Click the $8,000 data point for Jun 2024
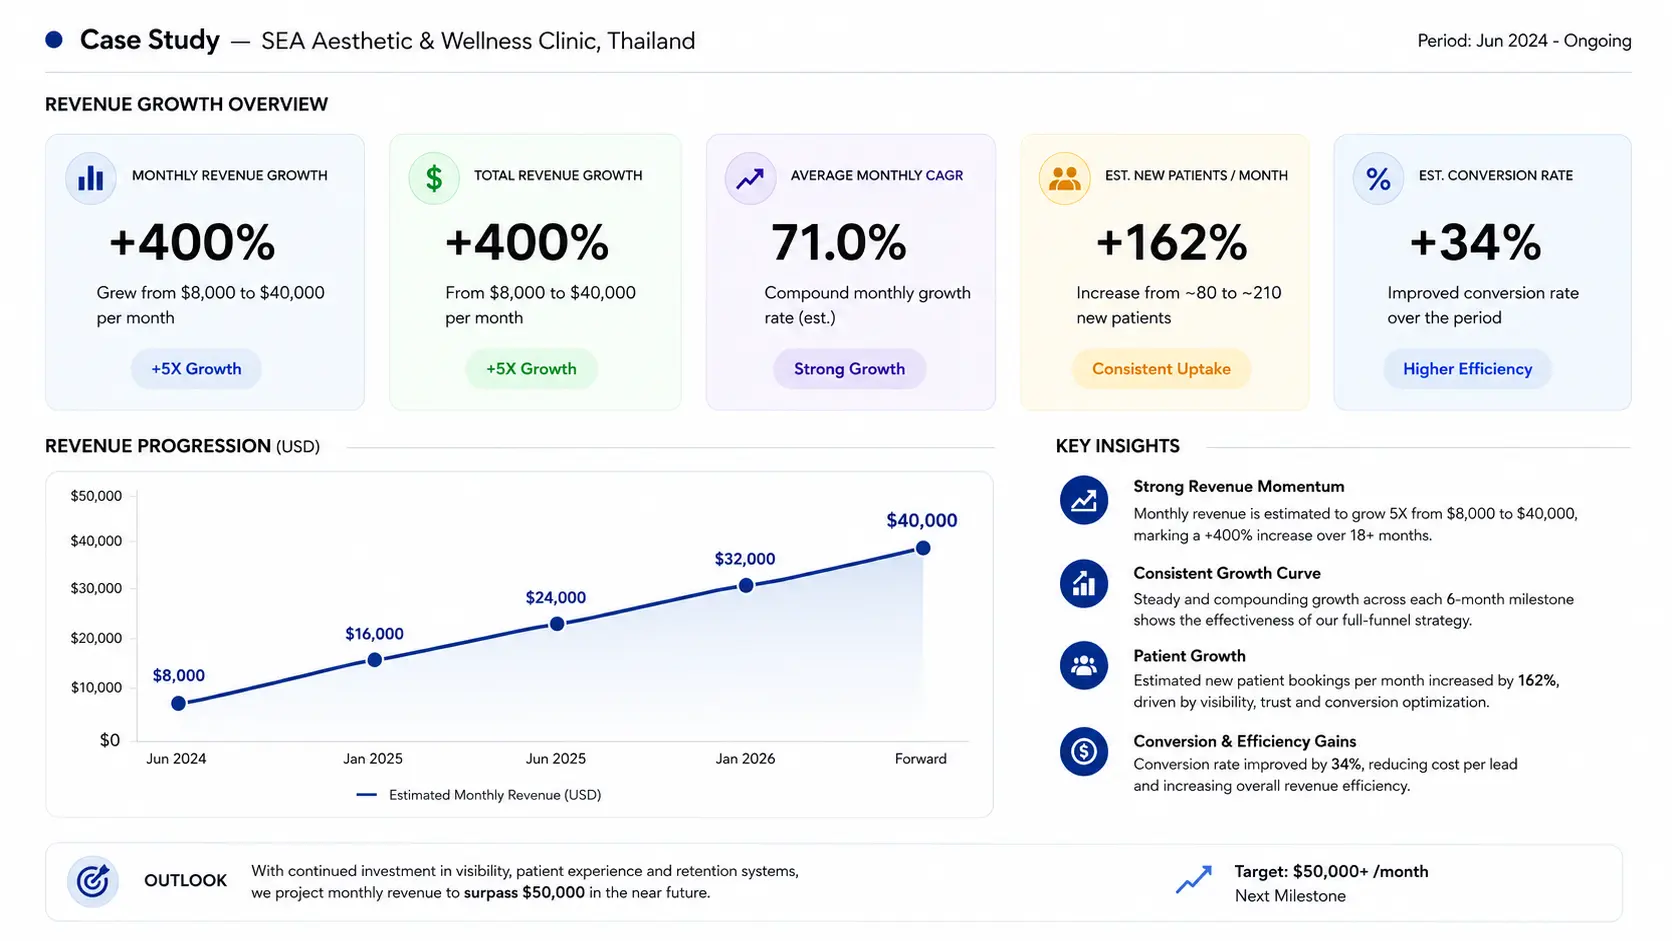 pyautogui.click(x=178, y=703)
